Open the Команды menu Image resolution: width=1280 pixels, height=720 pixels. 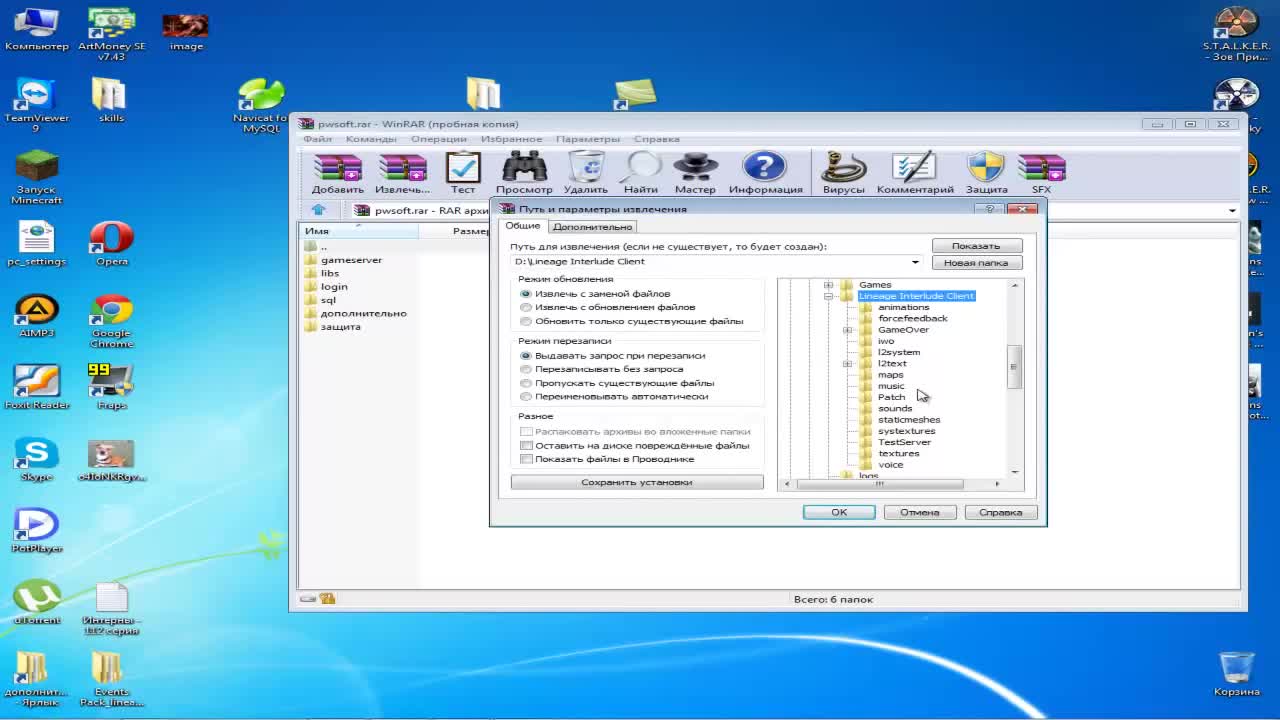tap(371, 139)
